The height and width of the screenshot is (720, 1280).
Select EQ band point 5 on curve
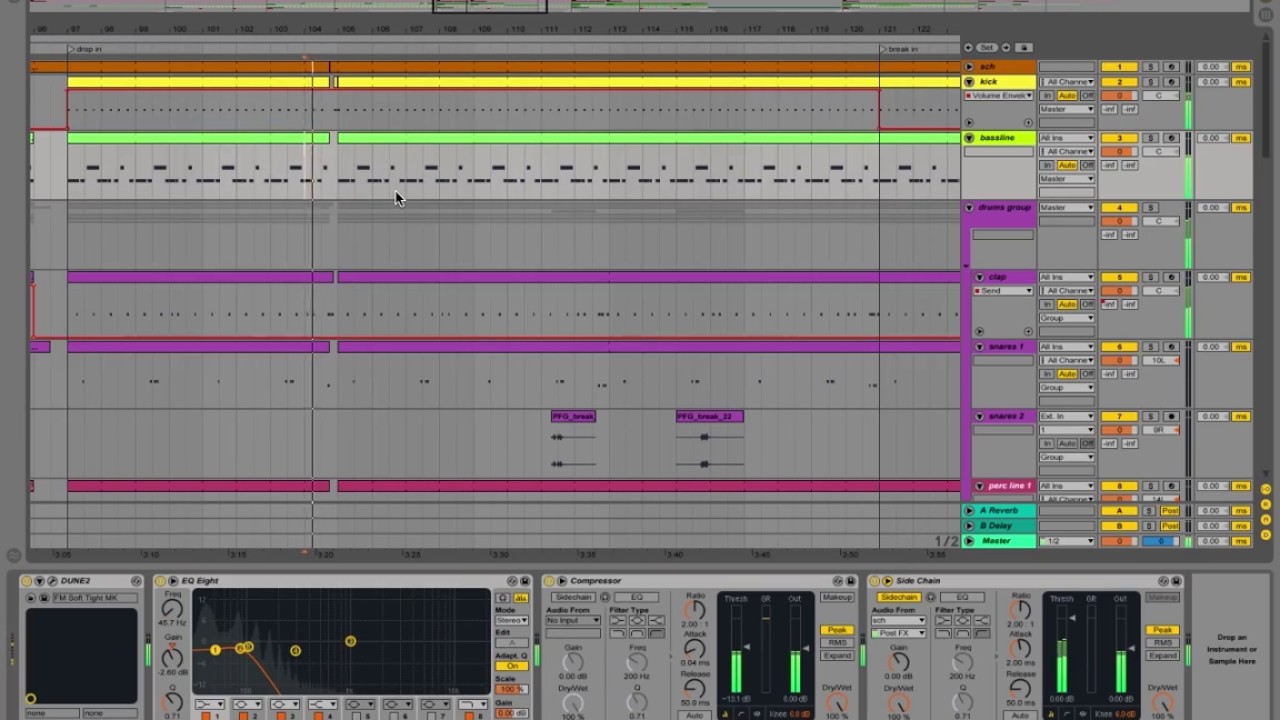tap(350, 641)
